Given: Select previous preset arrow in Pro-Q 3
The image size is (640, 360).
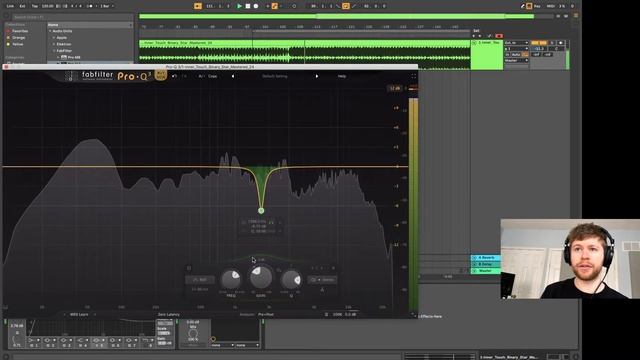Looking at the screenshot, I should point(233,76).
